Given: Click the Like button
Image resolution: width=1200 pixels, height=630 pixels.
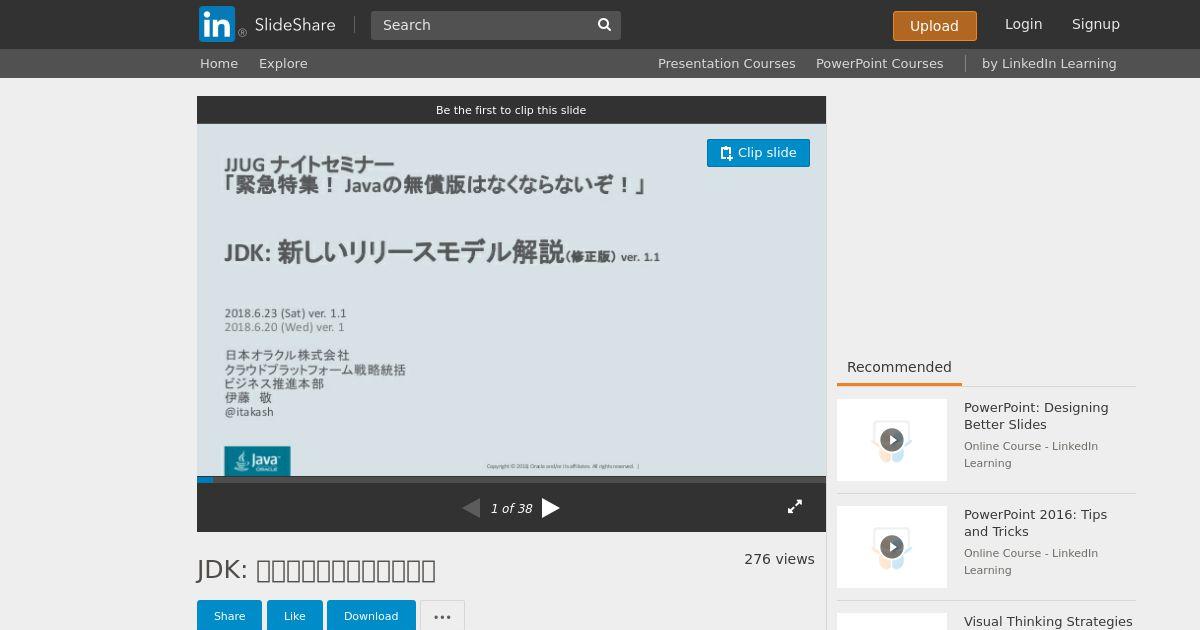Looking at the screenshot, I should pyautogui.click(x=295, y=616).
